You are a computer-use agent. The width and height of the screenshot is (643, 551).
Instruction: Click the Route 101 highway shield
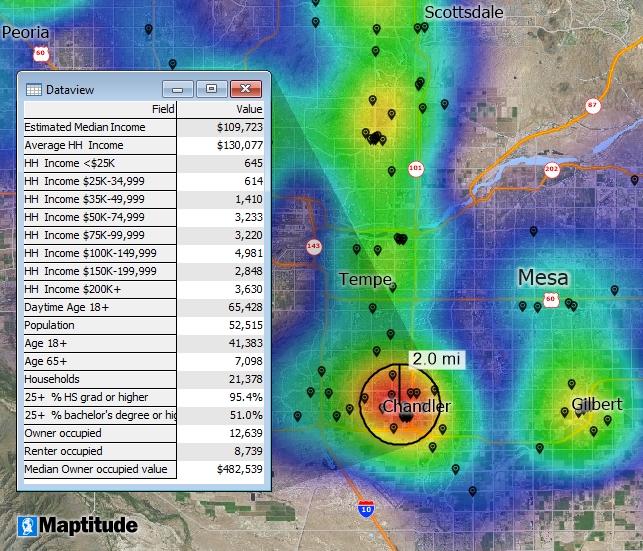416,168
